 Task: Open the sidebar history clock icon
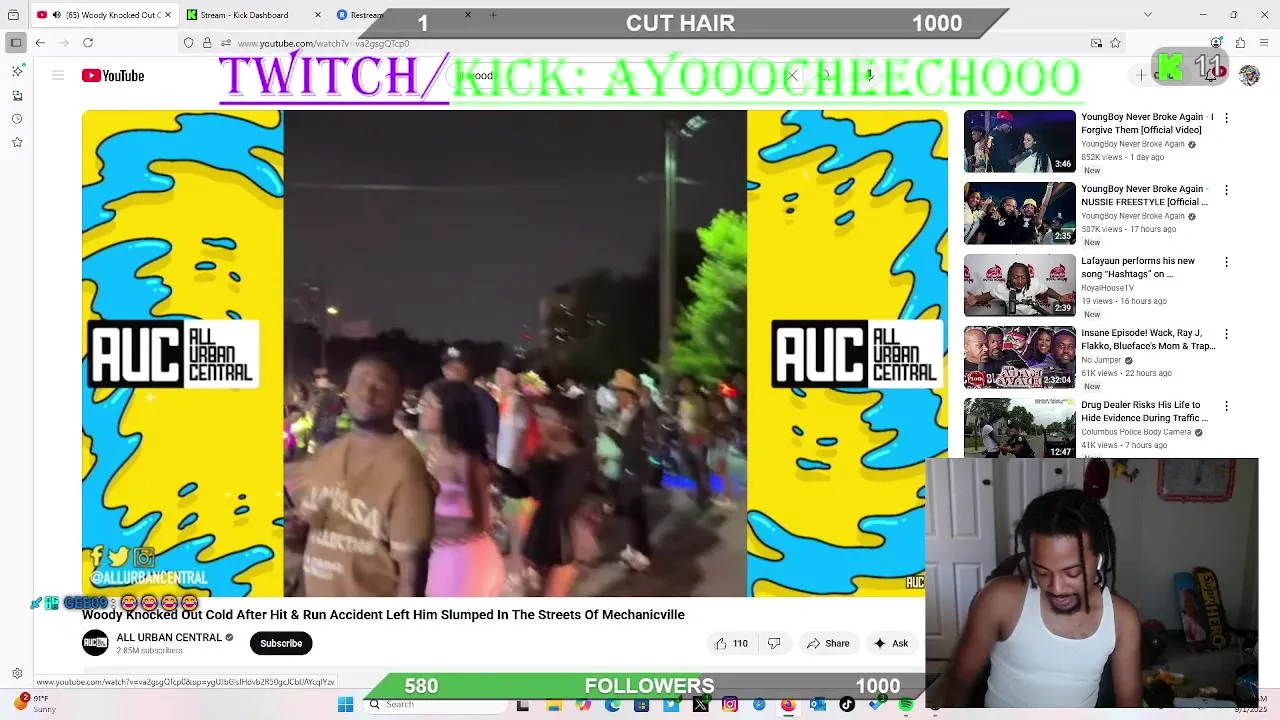coord(17,119)
